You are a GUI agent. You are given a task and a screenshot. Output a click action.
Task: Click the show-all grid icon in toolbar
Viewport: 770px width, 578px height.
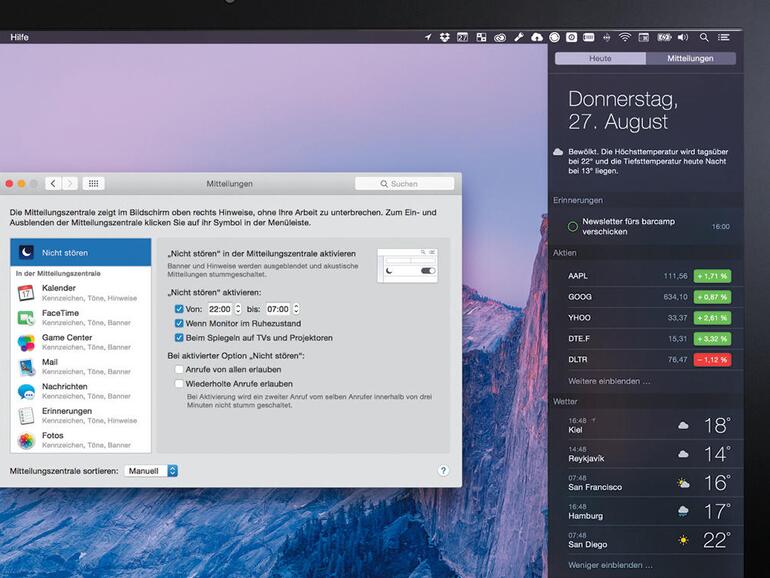(x=93, y=184)
